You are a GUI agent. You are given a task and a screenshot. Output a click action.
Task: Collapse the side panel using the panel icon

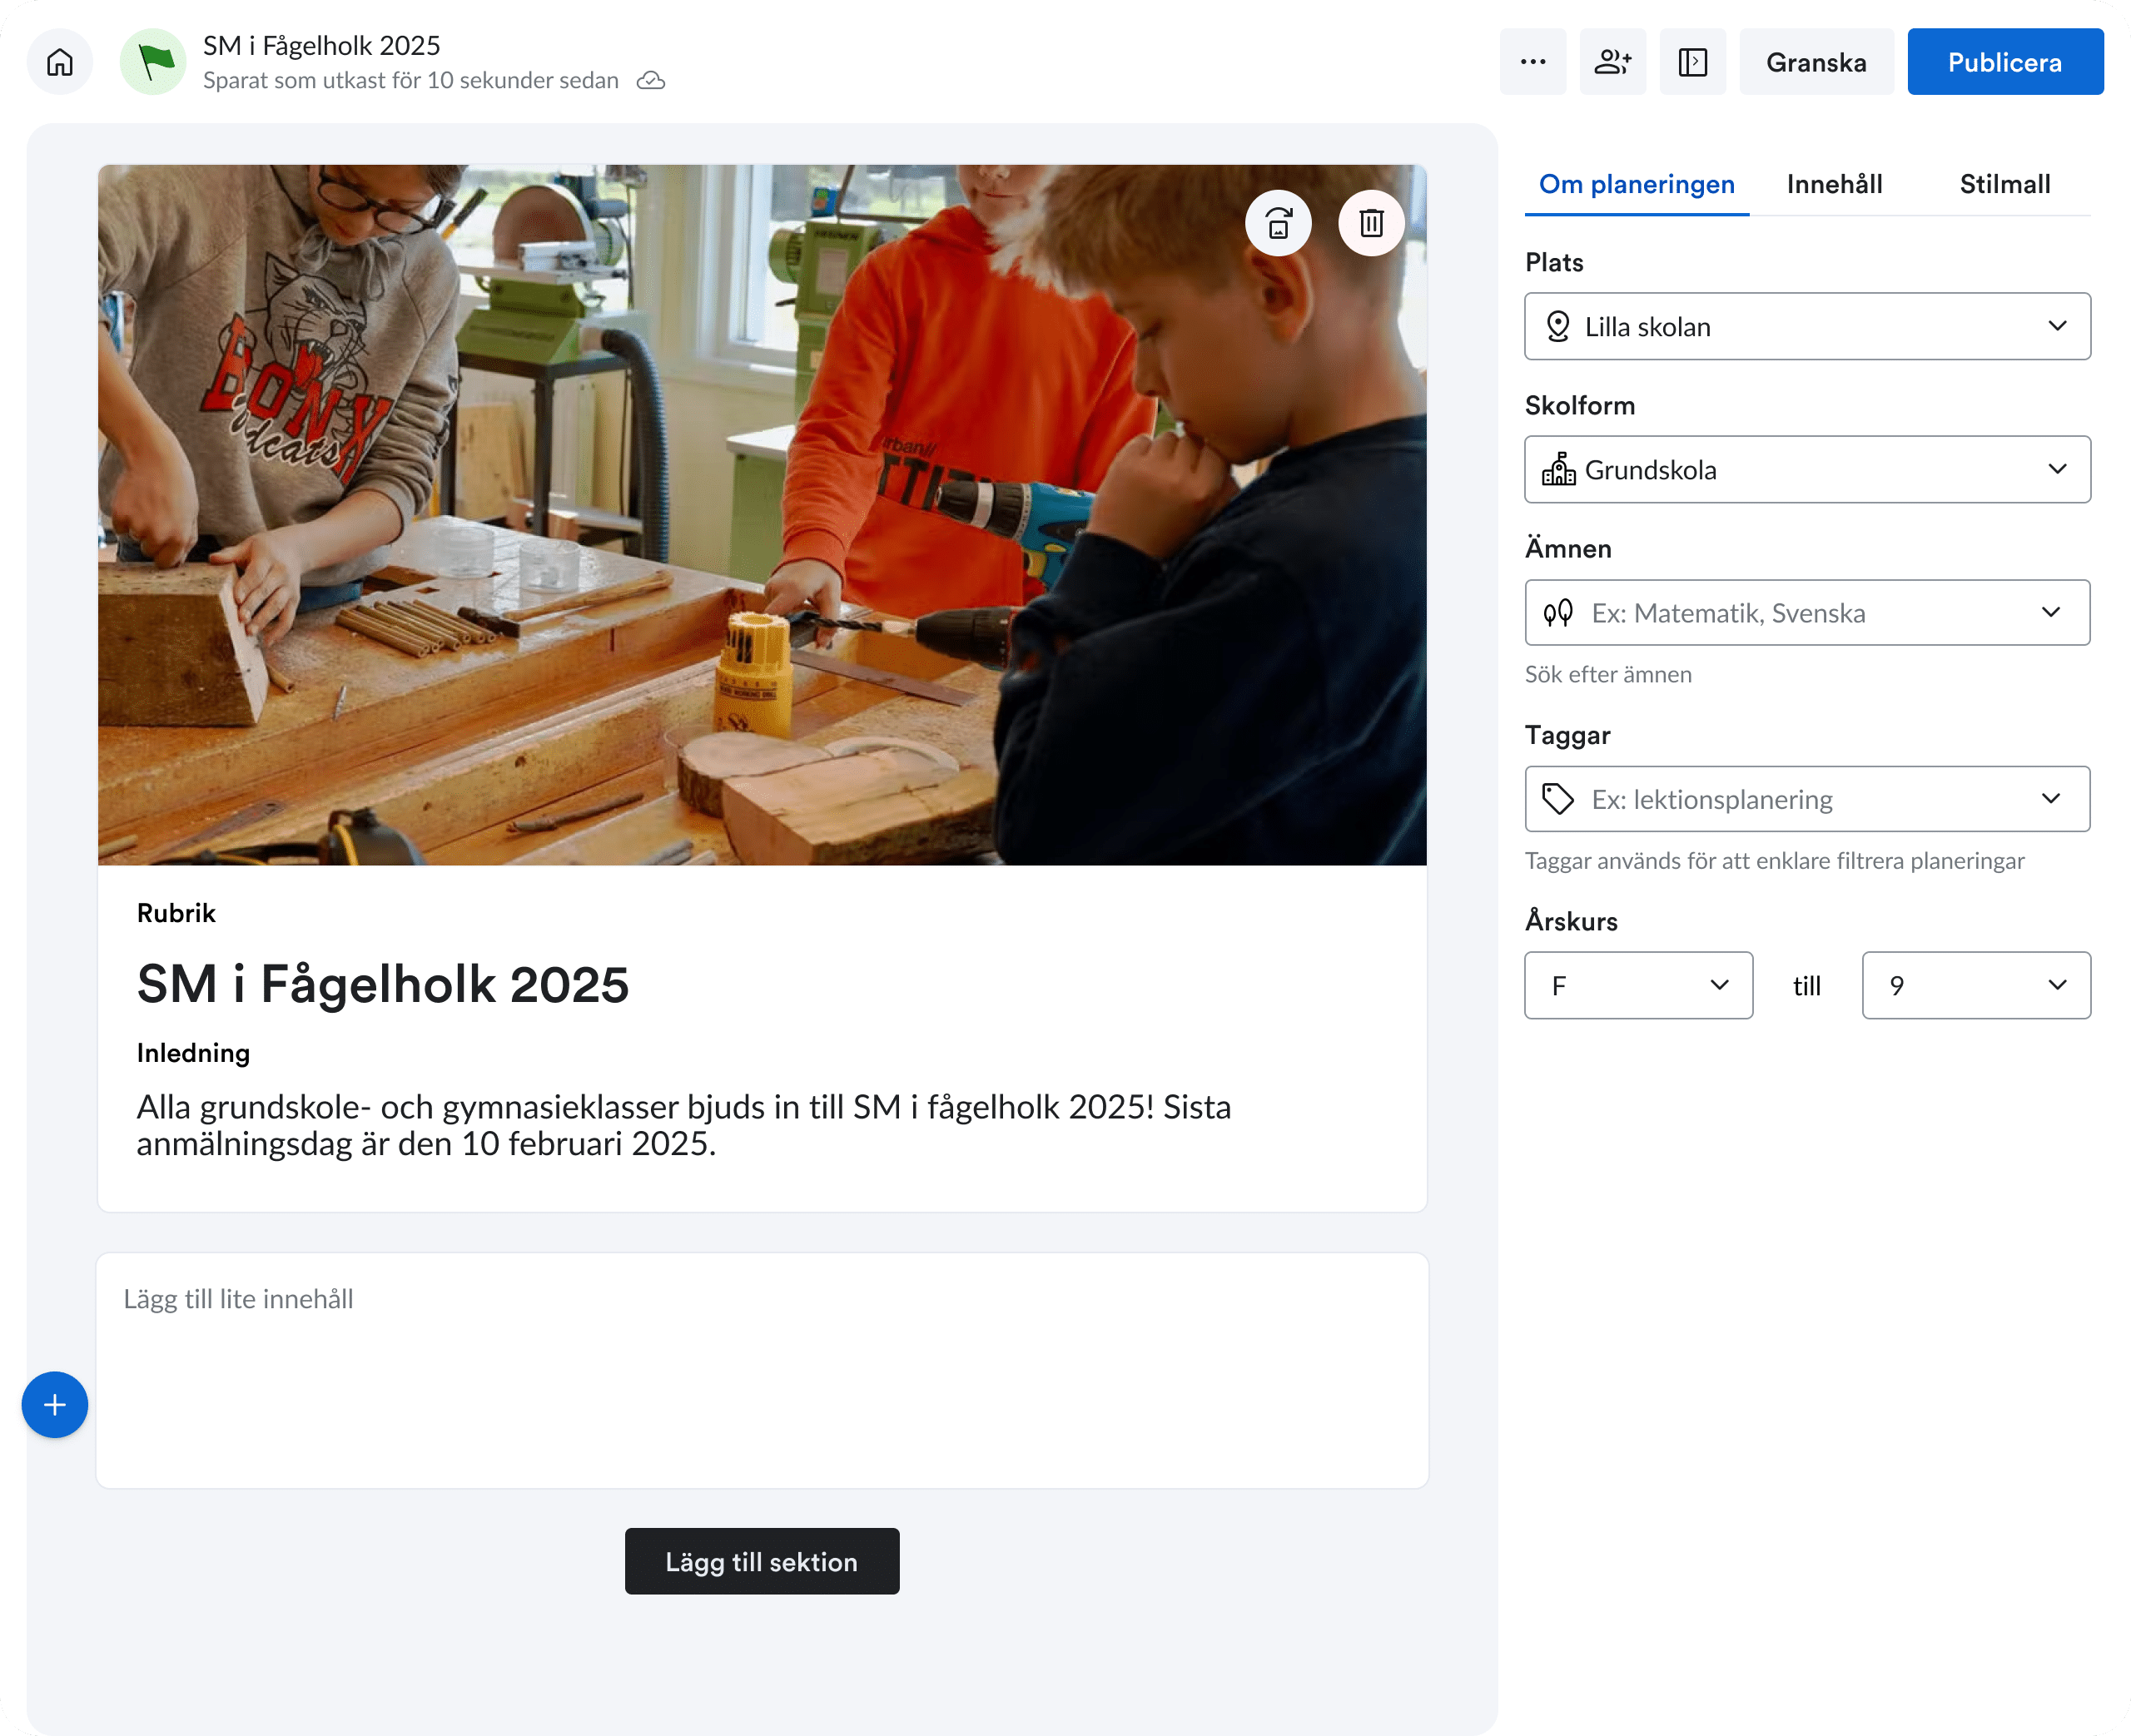[x=1692, y=61]
